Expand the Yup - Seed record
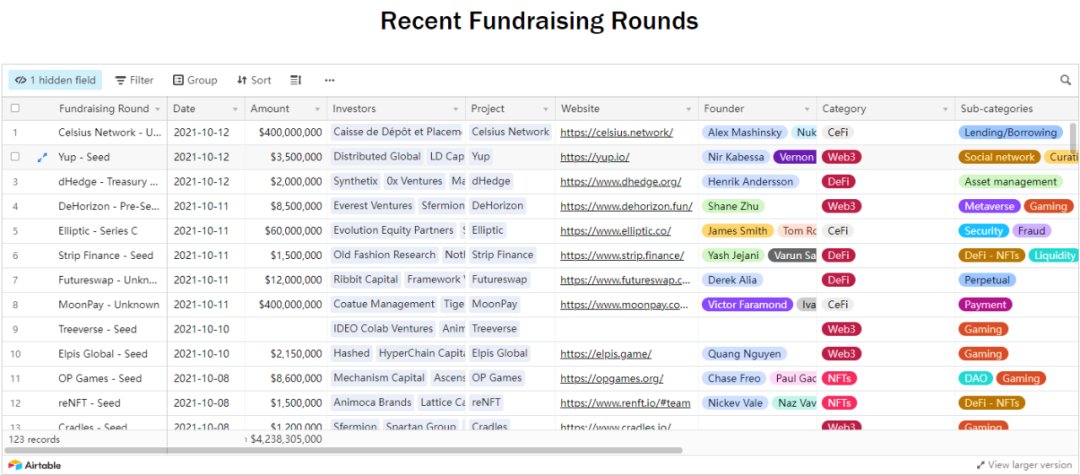 (42, 157)
